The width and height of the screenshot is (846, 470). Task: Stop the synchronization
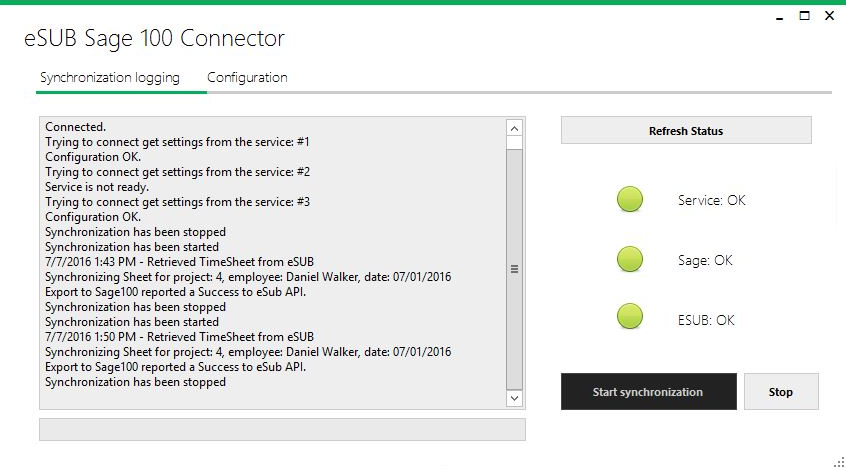[x=781, y=392]
